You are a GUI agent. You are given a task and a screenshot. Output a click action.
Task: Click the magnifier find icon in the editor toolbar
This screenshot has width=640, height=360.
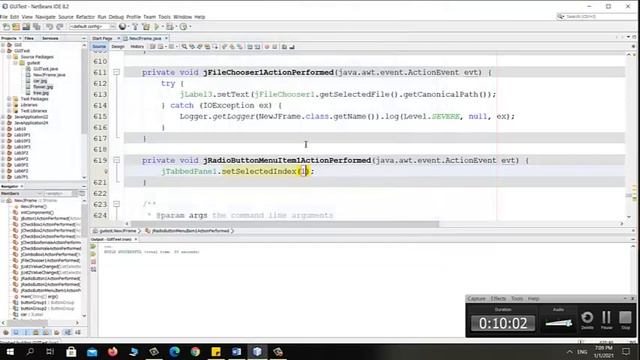pos(184,47)
